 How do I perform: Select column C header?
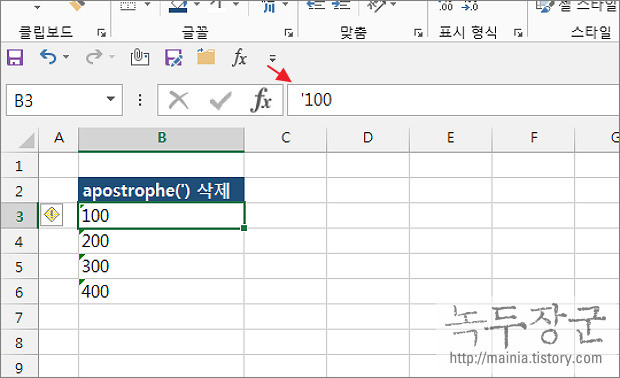tap(285, 138)
